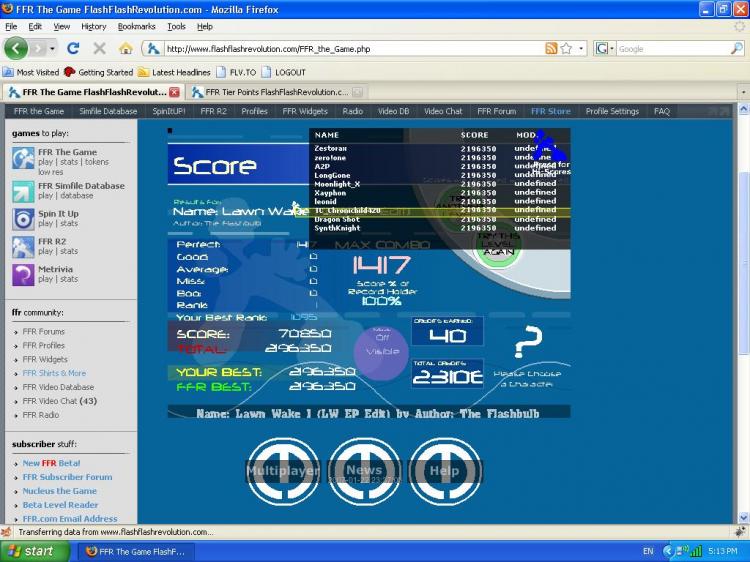
Task: Open the Most Visited bookmark folder
Action: click(x=32, y=72)
